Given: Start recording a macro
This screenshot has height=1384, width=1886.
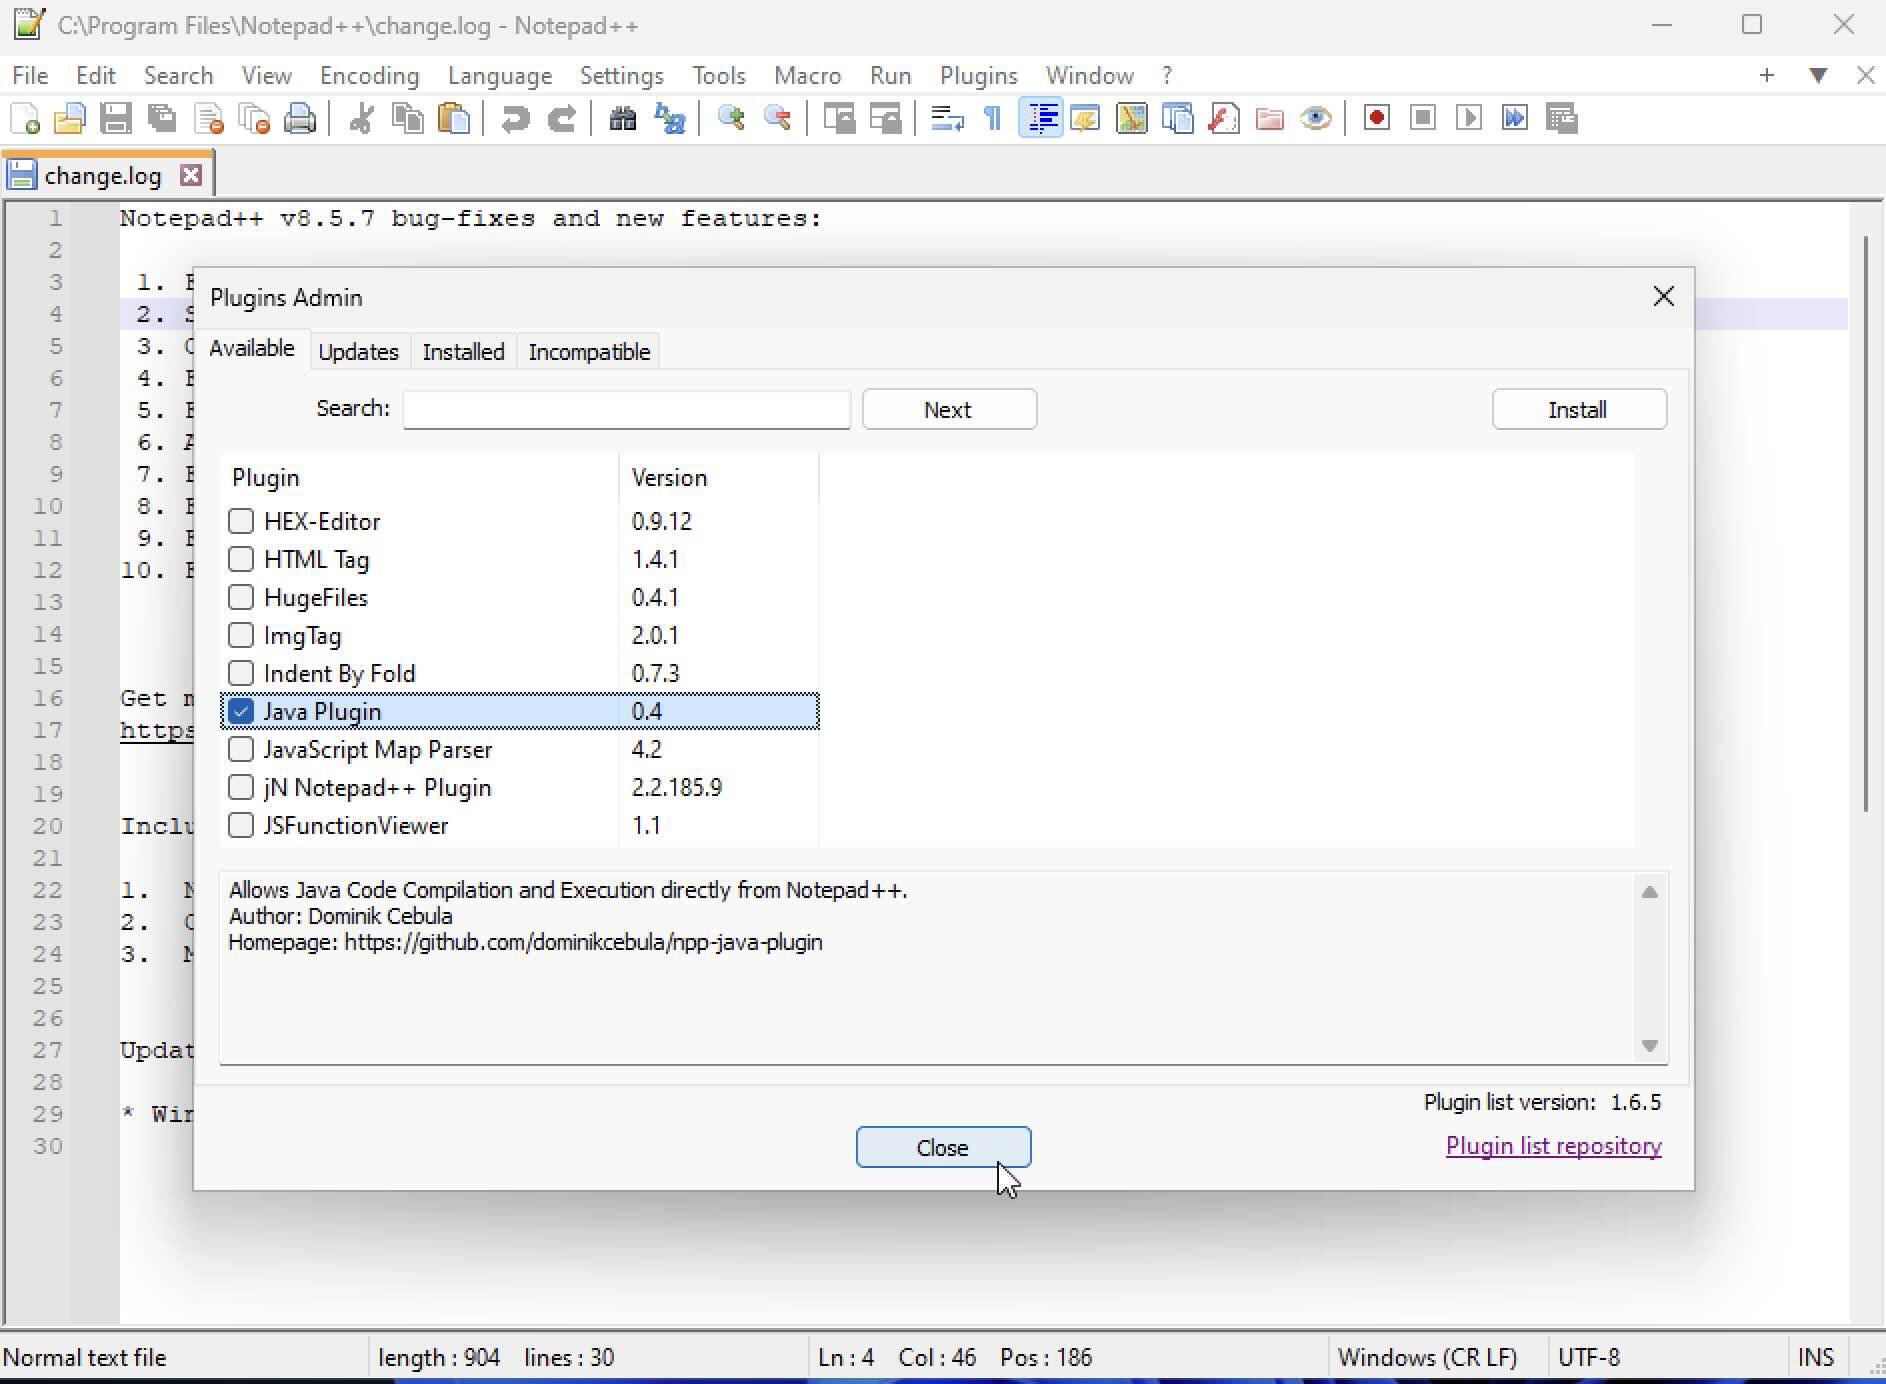Looking at the screenshot, I should (1376, 118).
